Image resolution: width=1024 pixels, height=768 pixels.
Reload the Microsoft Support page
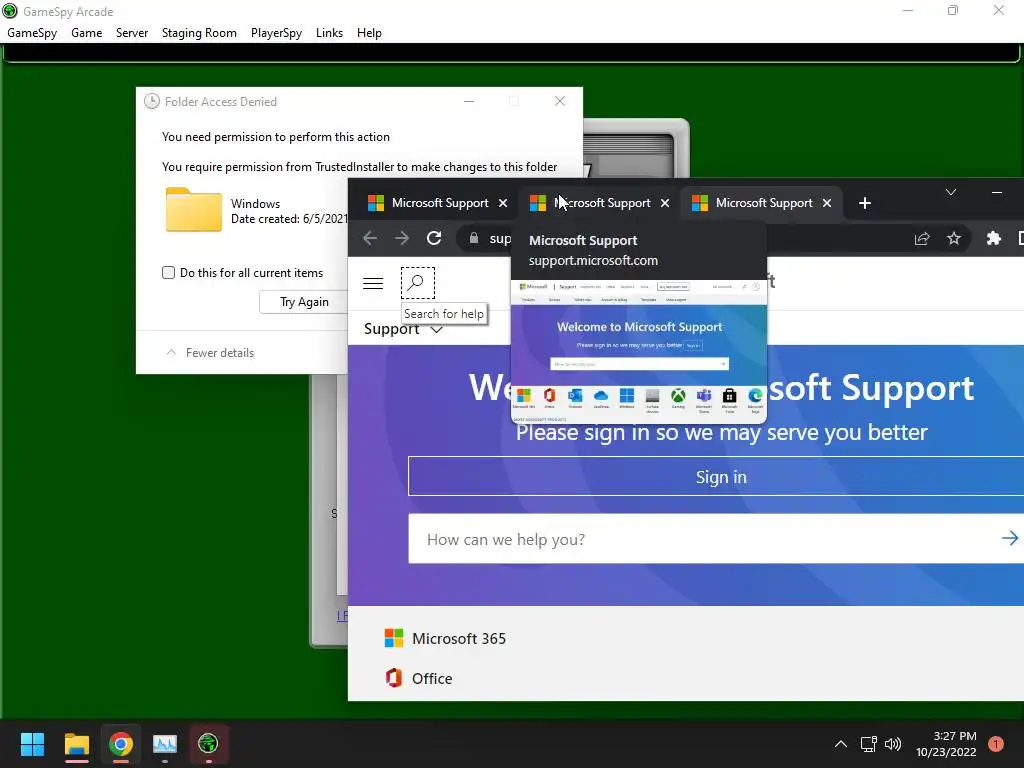[x=434, y=238]
